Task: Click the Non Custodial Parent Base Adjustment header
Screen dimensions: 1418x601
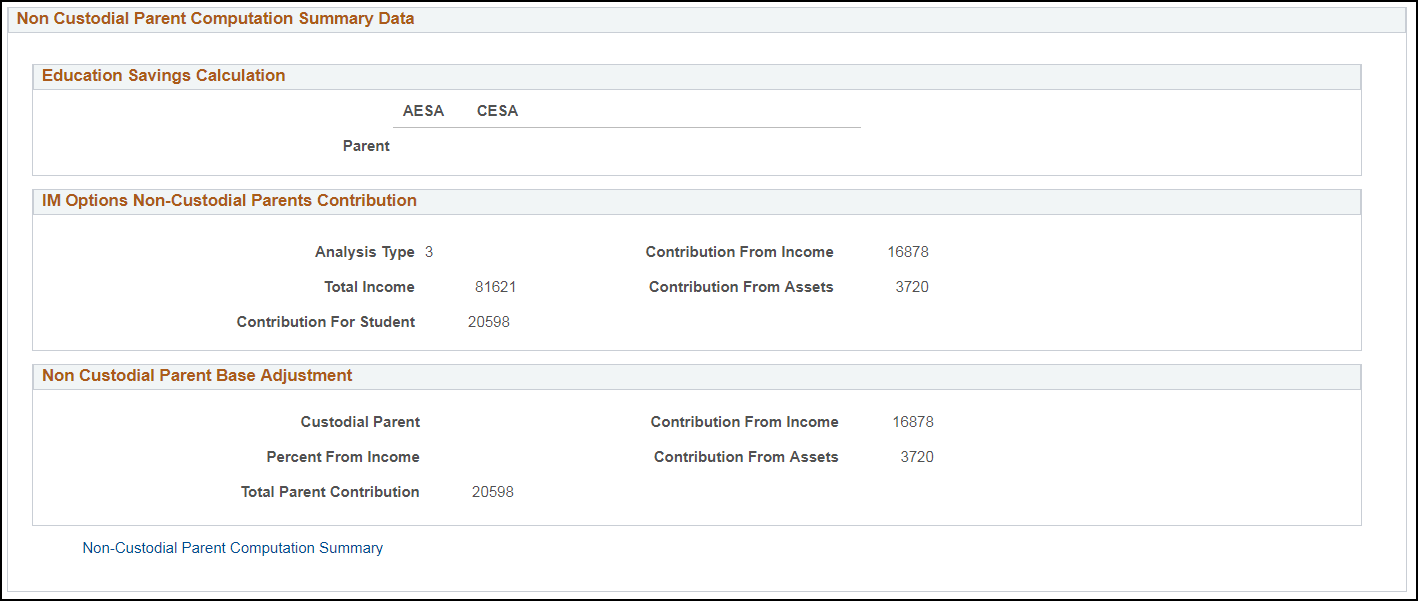Action: pyautogui.click(x=195, y=375)
